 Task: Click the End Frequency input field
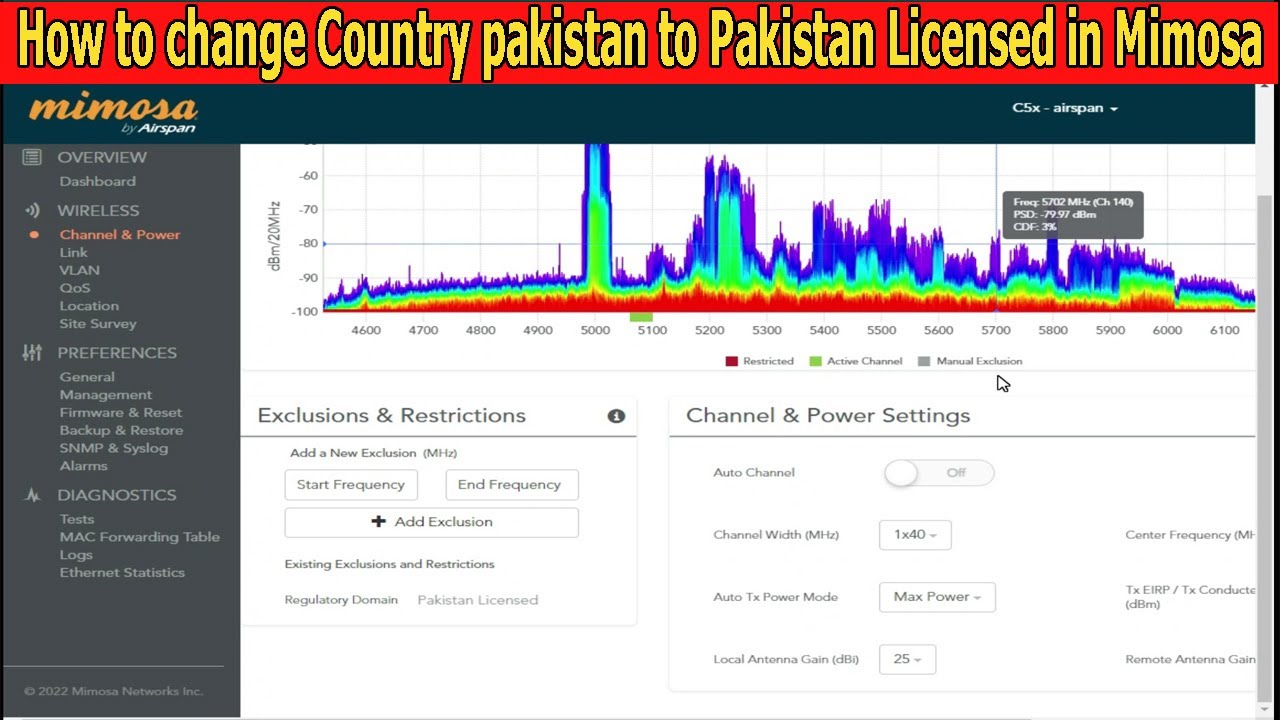[512, 485]
